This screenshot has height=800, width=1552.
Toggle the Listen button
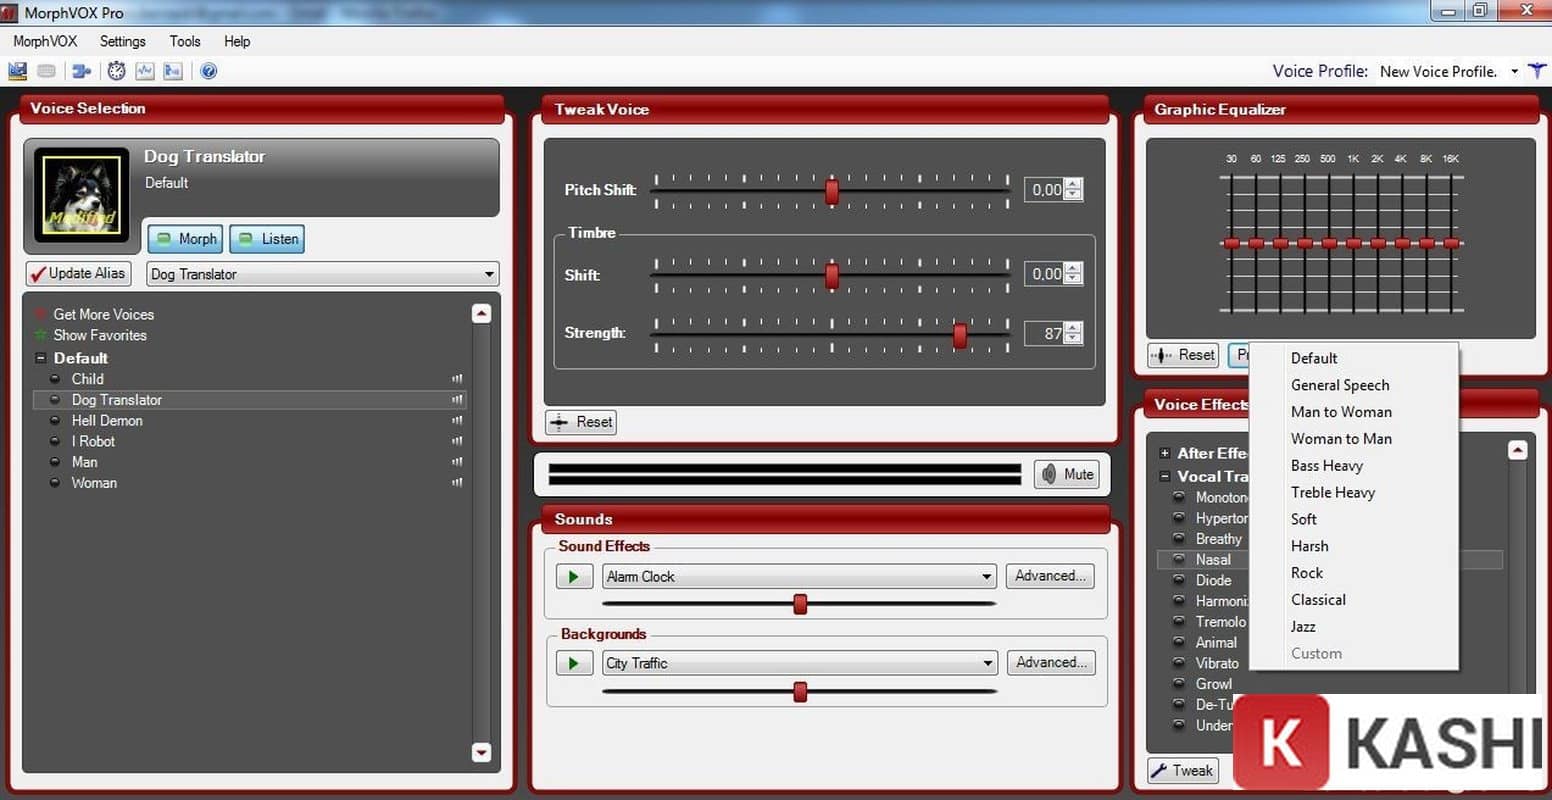(x=267, y=239)
